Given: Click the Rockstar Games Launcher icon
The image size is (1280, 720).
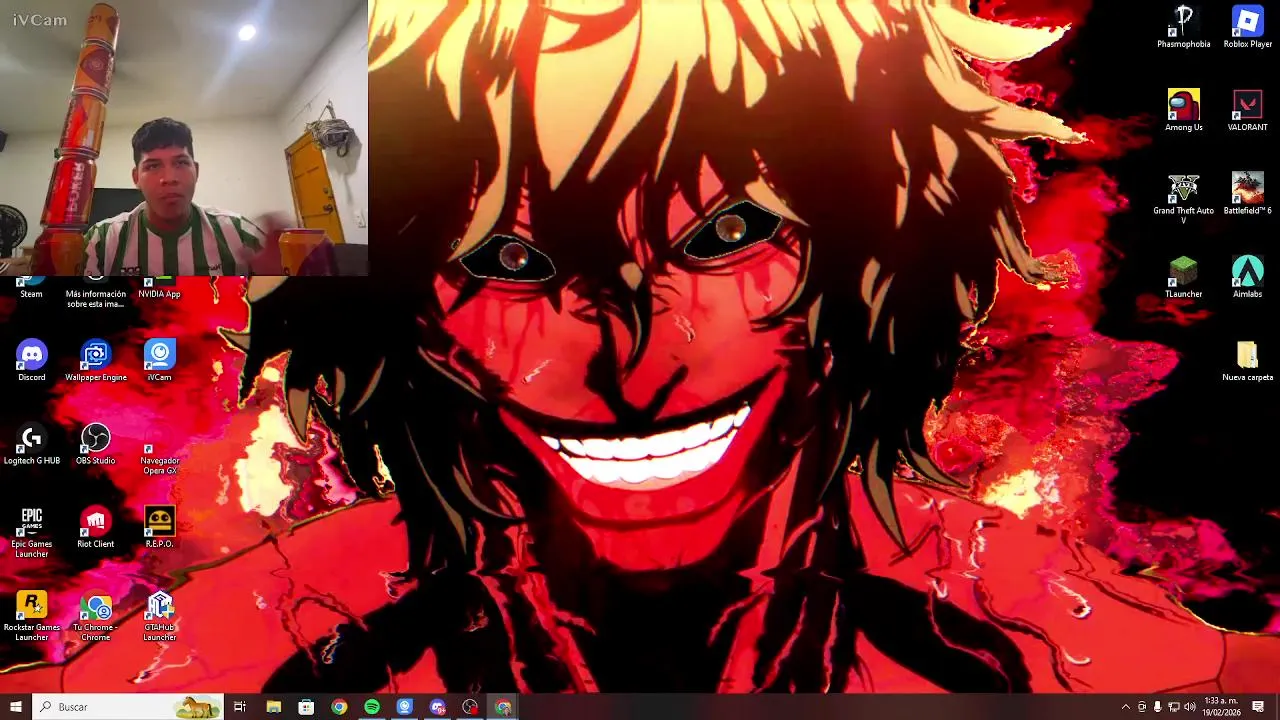Looking at the screenshot, I should point(31,616).
